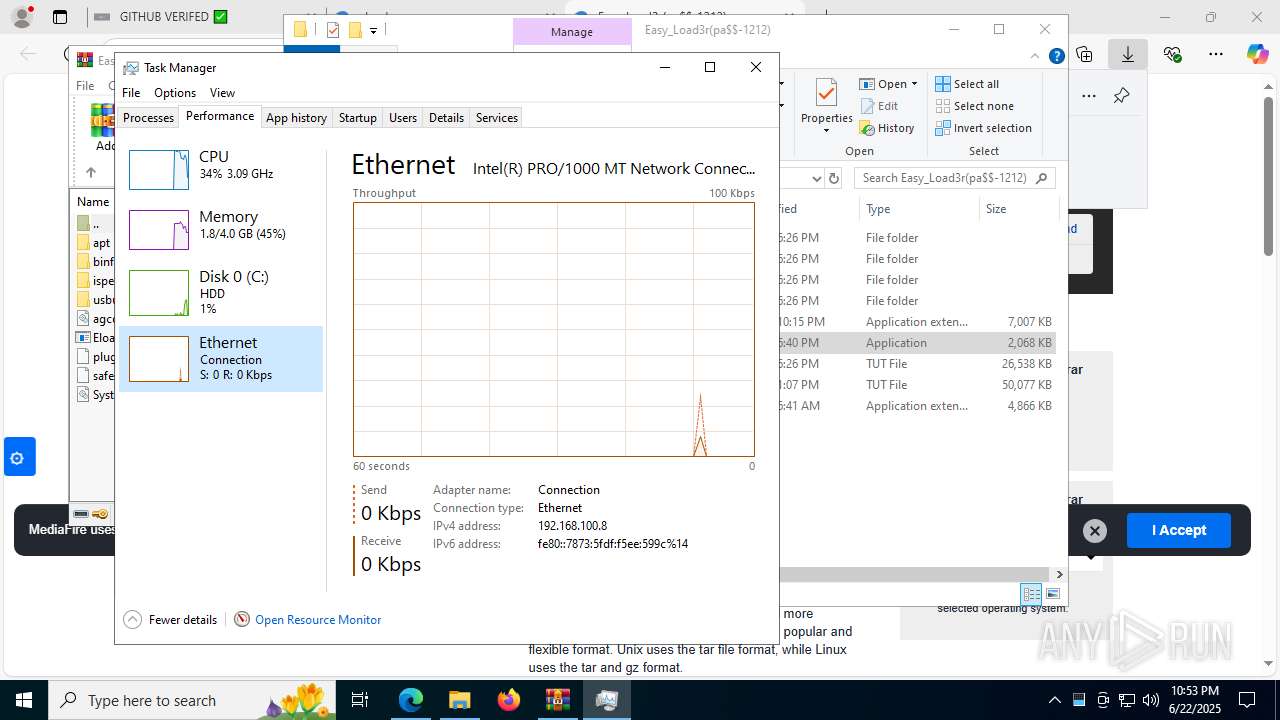Open Task Manager View menu
Image resolution: width=1280 pixels, height=720 pixels.
[x=222, y=93]
